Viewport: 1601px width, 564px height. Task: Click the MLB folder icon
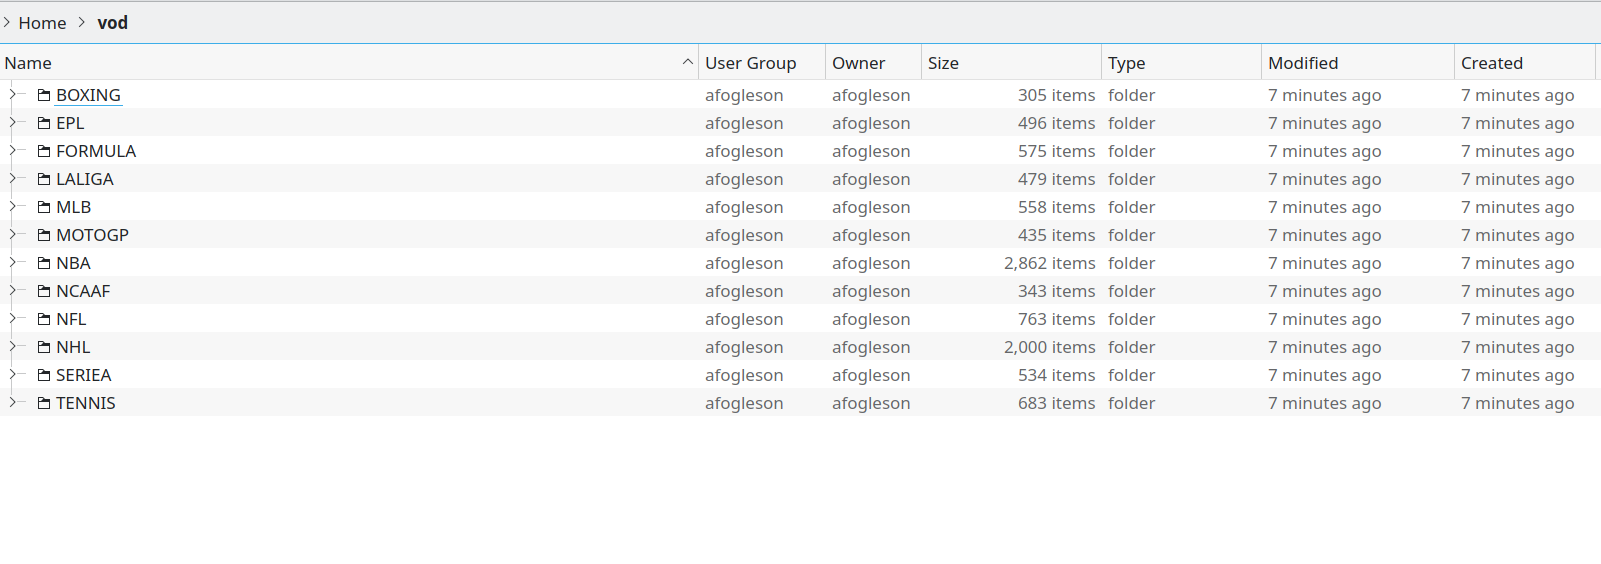44,207
